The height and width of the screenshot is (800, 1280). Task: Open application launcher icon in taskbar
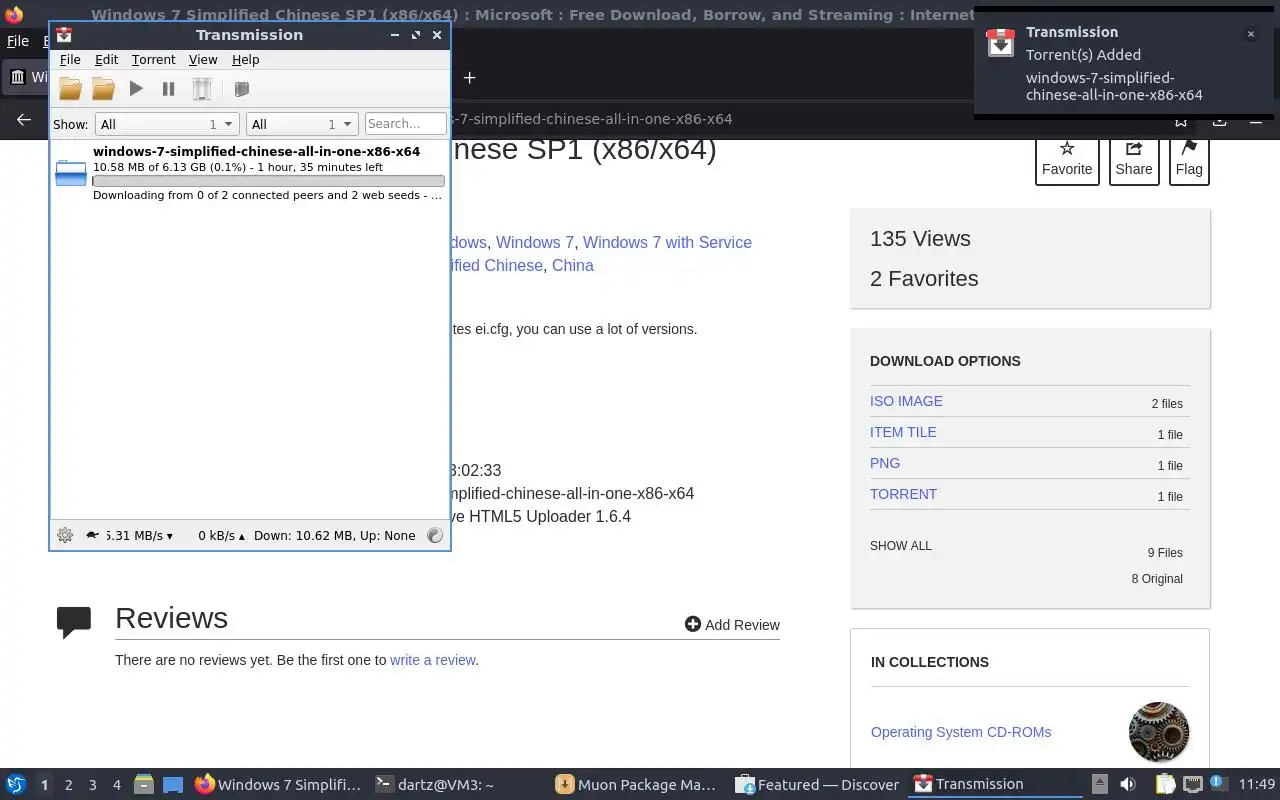tap(16, 785)
